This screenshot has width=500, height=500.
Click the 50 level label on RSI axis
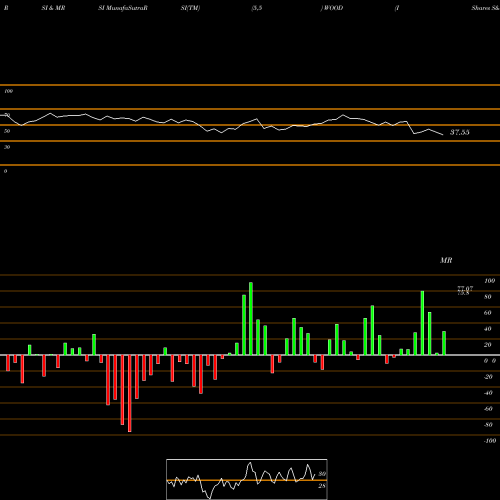coord(7,131)
